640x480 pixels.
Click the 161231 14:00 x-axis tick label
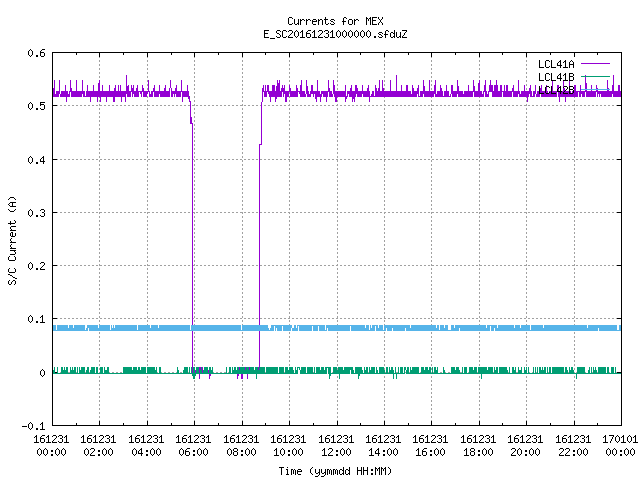383,446
